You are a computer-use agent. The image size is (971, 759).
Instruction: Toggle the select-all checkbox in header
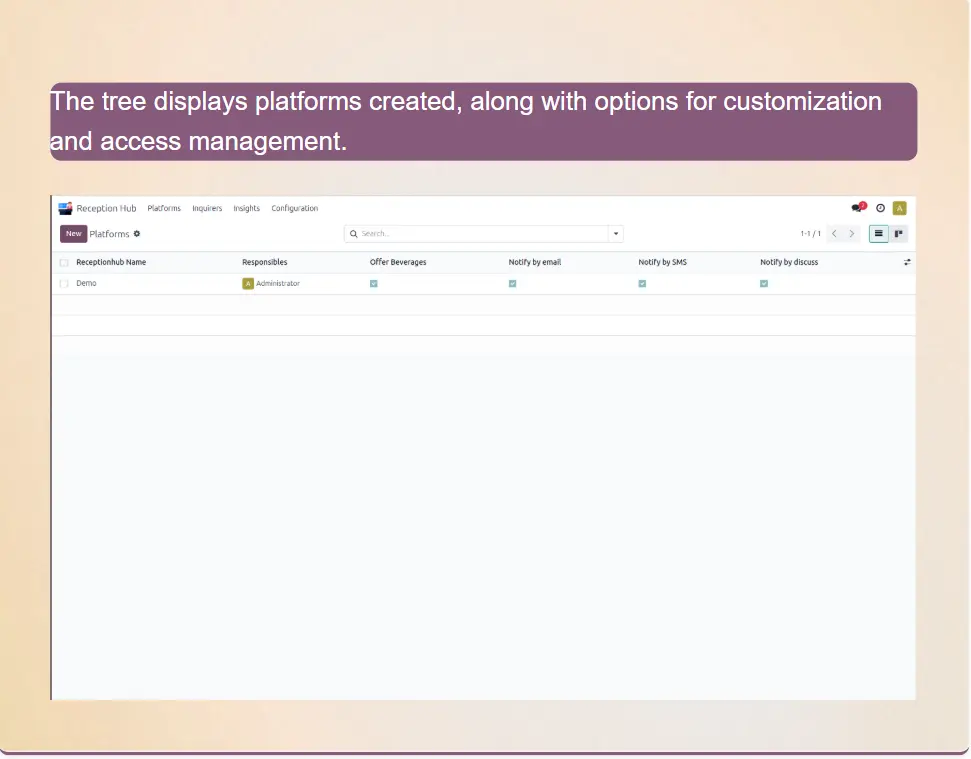pyautogui.click(x=64, y=263)
